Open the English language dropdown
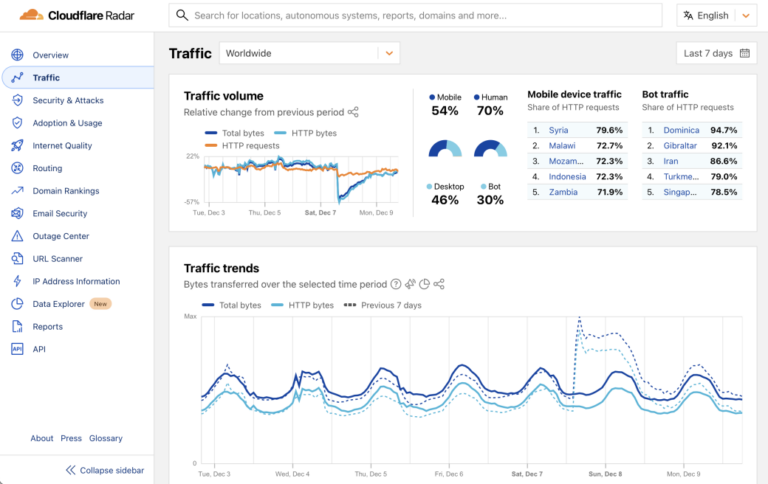This screenshot has height=484, width=768. (717, 16)
